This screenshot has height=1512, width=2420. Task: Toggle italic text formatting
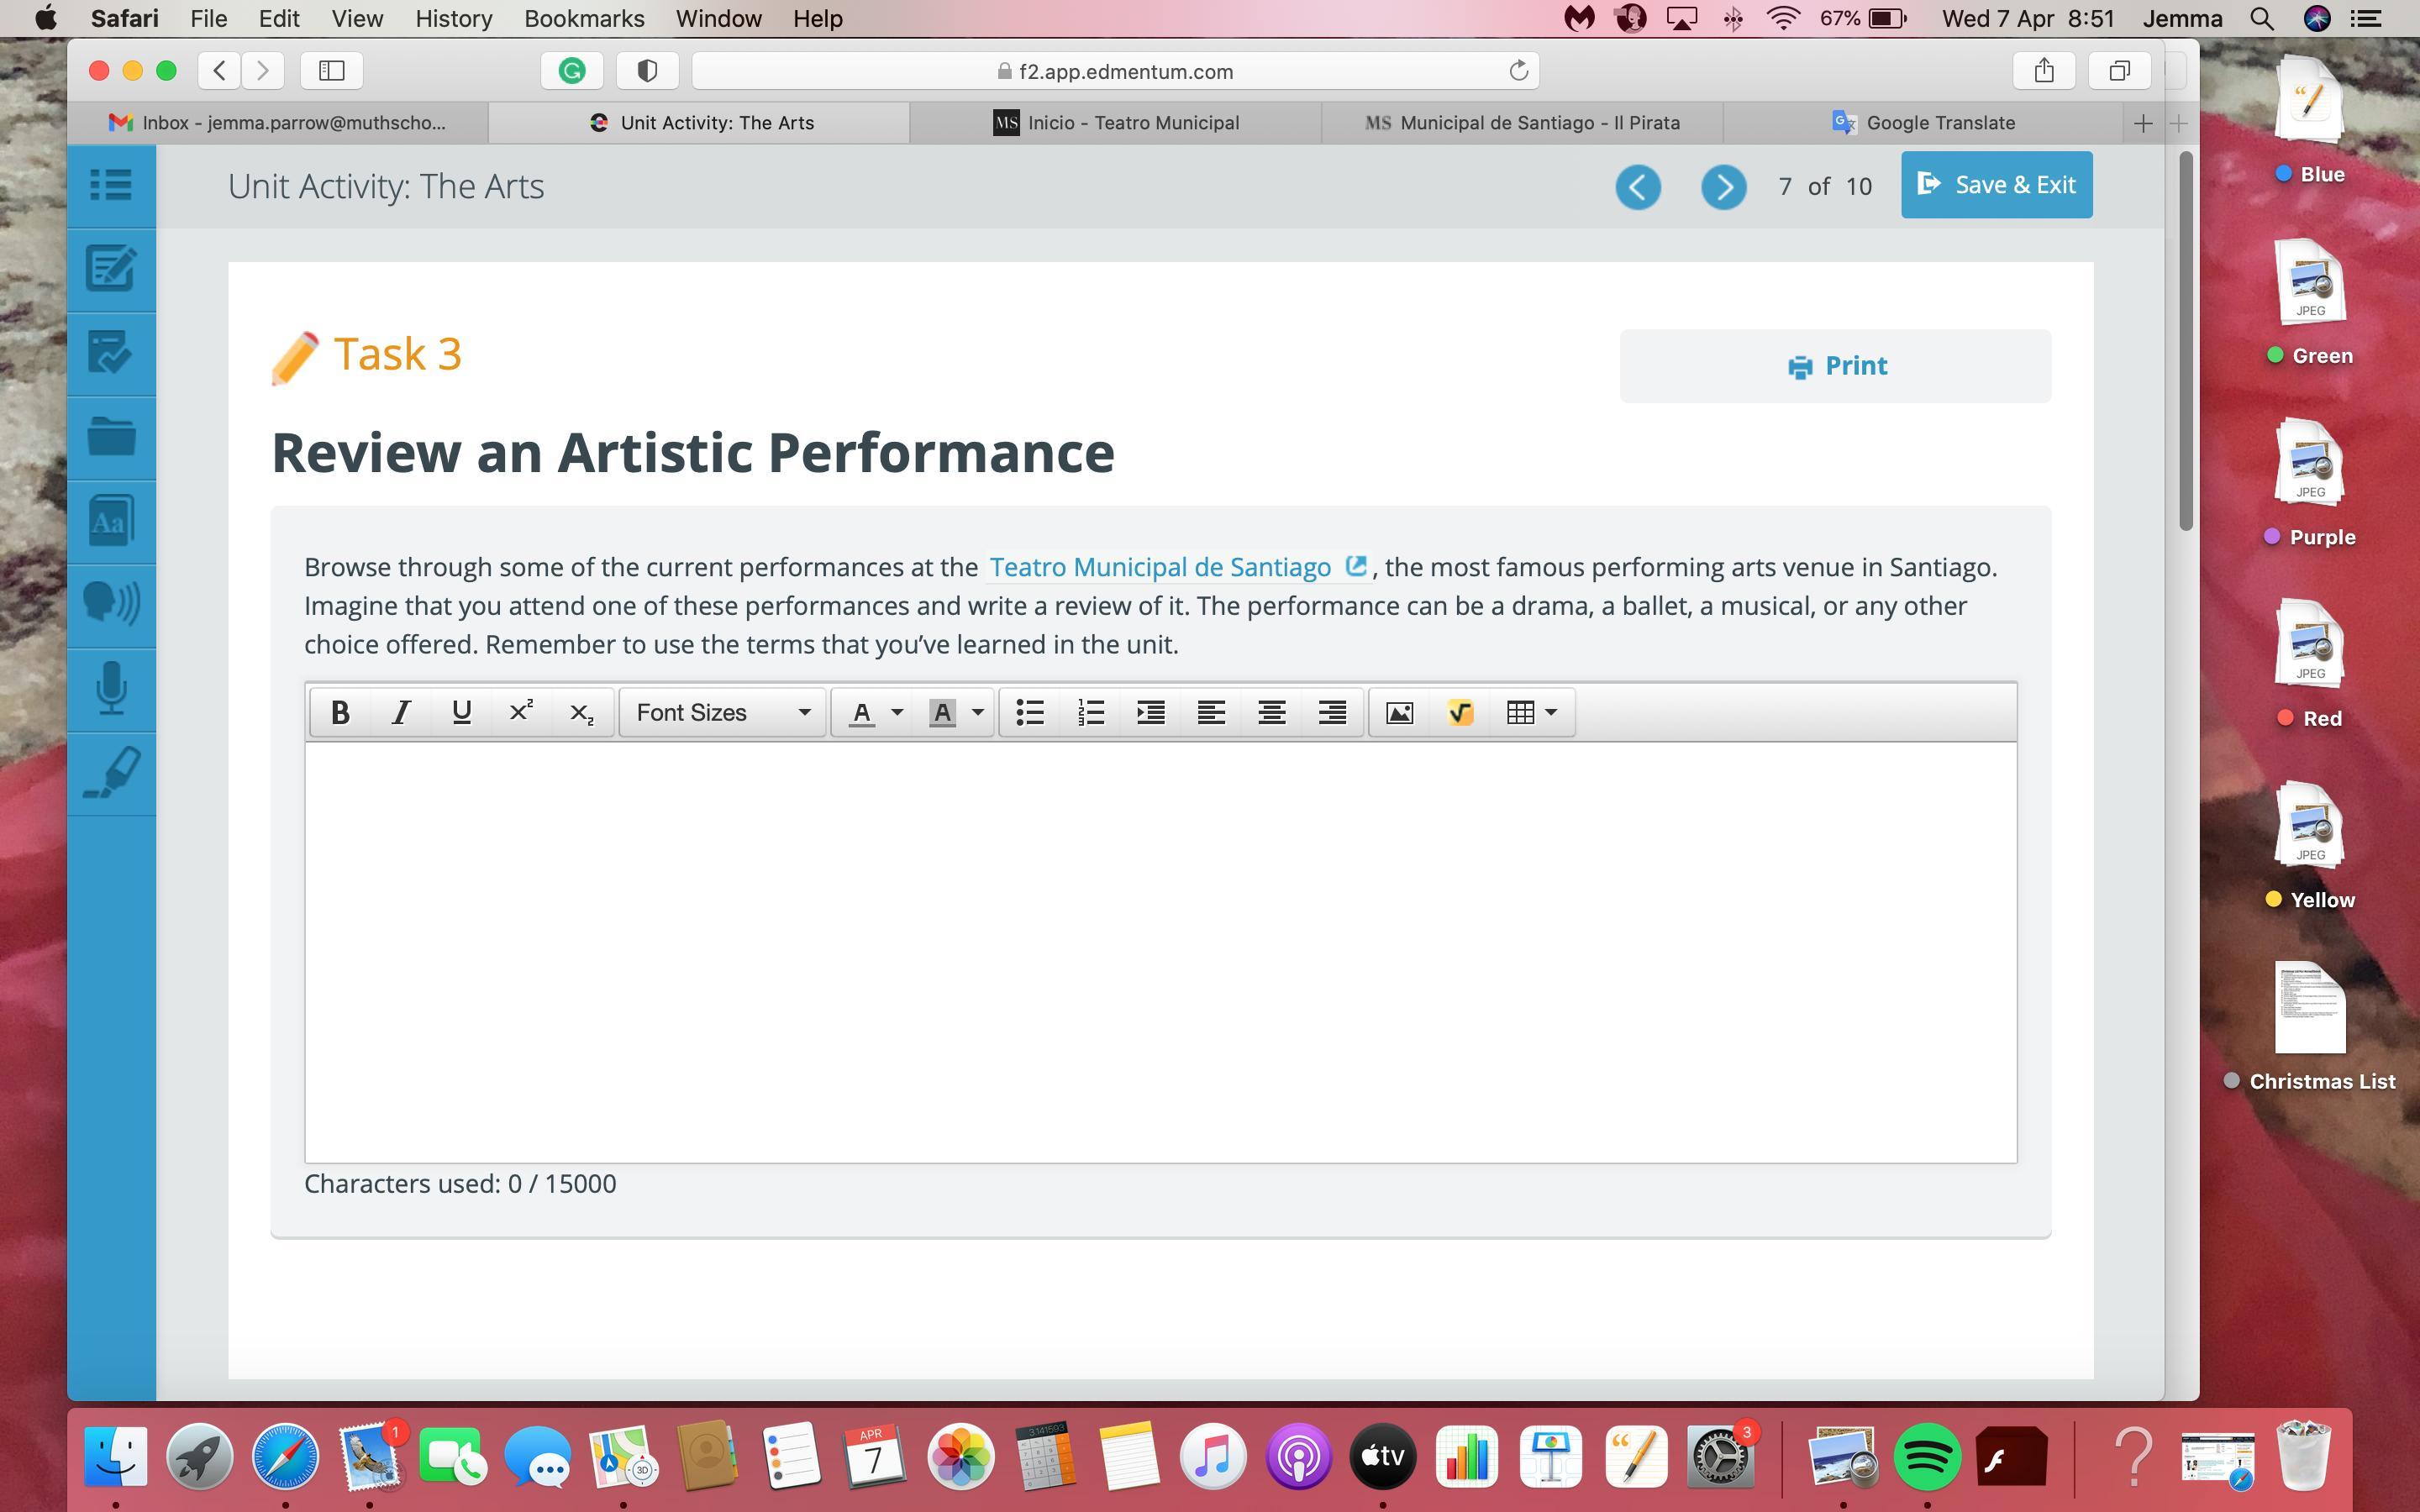(401, 712)
